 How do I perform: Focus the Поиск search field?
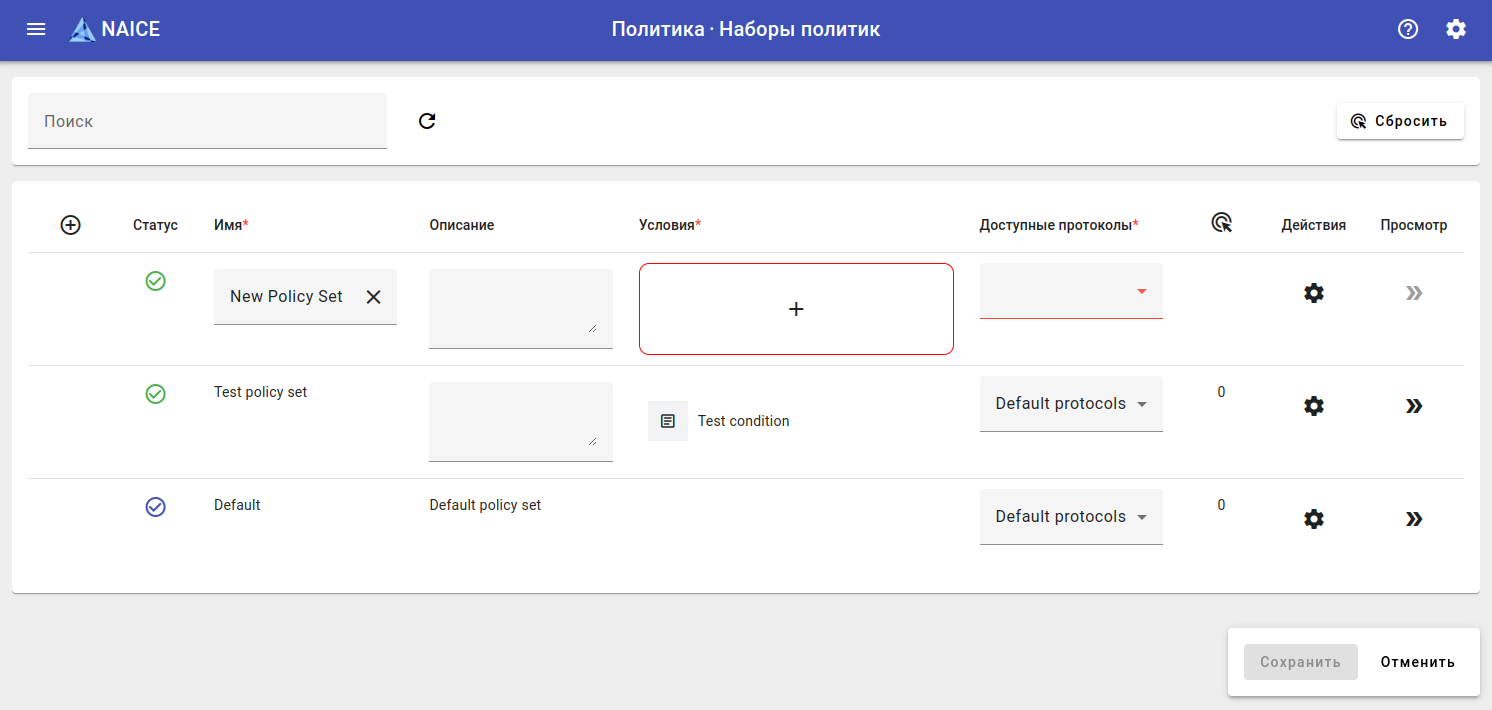click(x=207, y=121)
